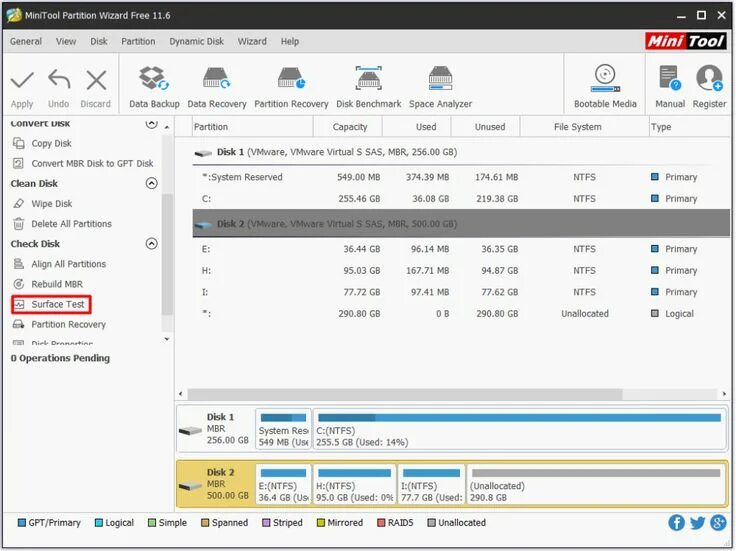Open the Space Analyzer tool
736x551 pixels.
tap(440, 87)
